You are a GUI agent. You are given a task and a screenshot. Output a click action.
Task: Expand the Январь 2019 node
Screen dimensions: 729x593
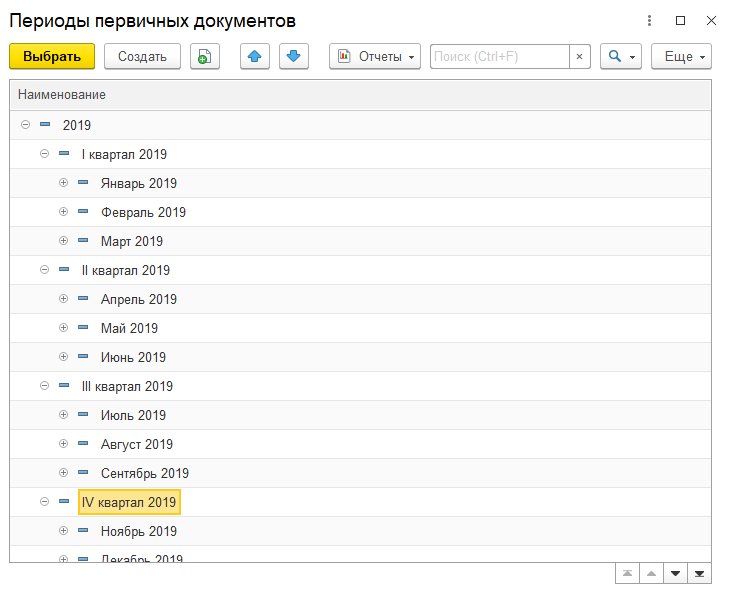point(63,183)
